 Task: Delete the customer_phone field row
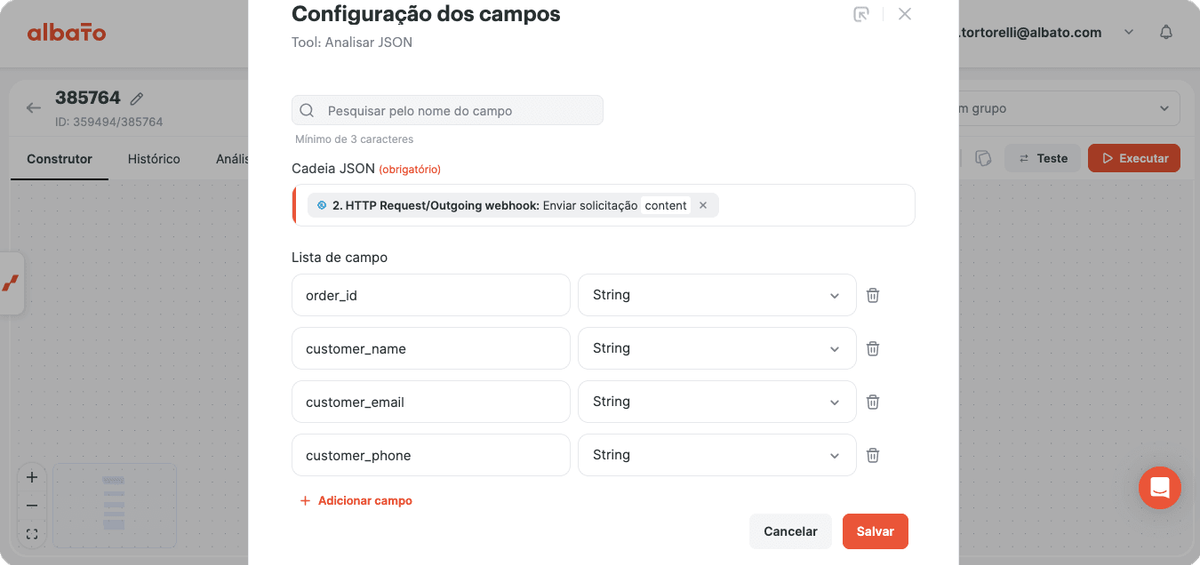point(873,455)
